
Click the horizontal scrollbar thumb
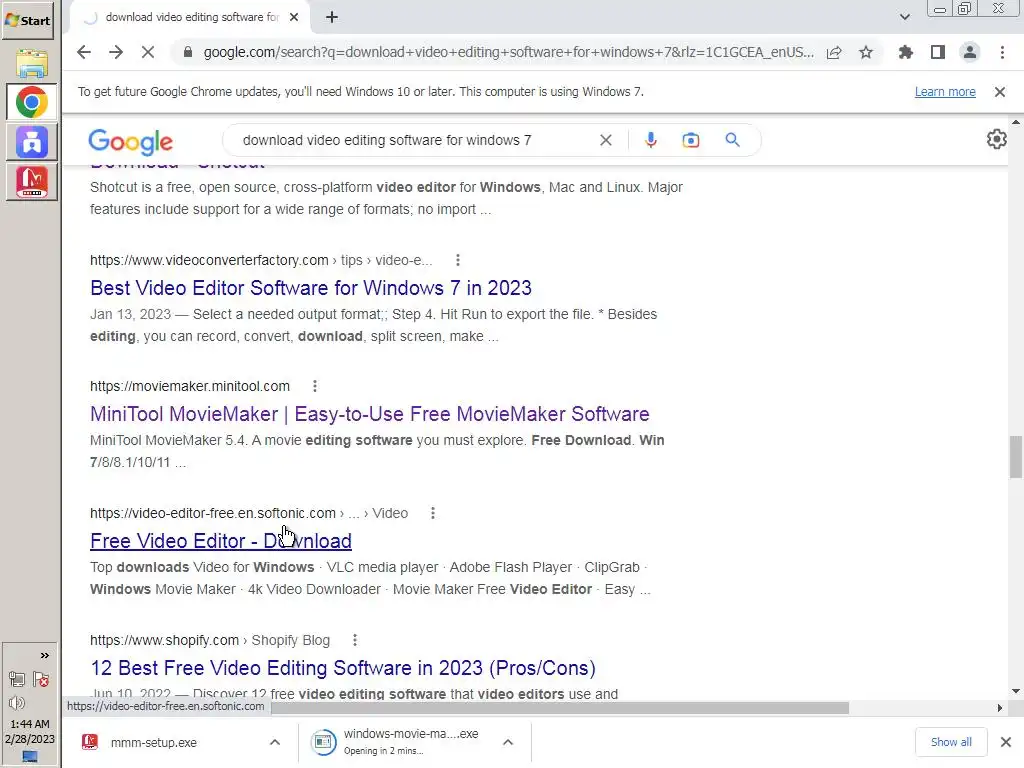coord(560,708)
